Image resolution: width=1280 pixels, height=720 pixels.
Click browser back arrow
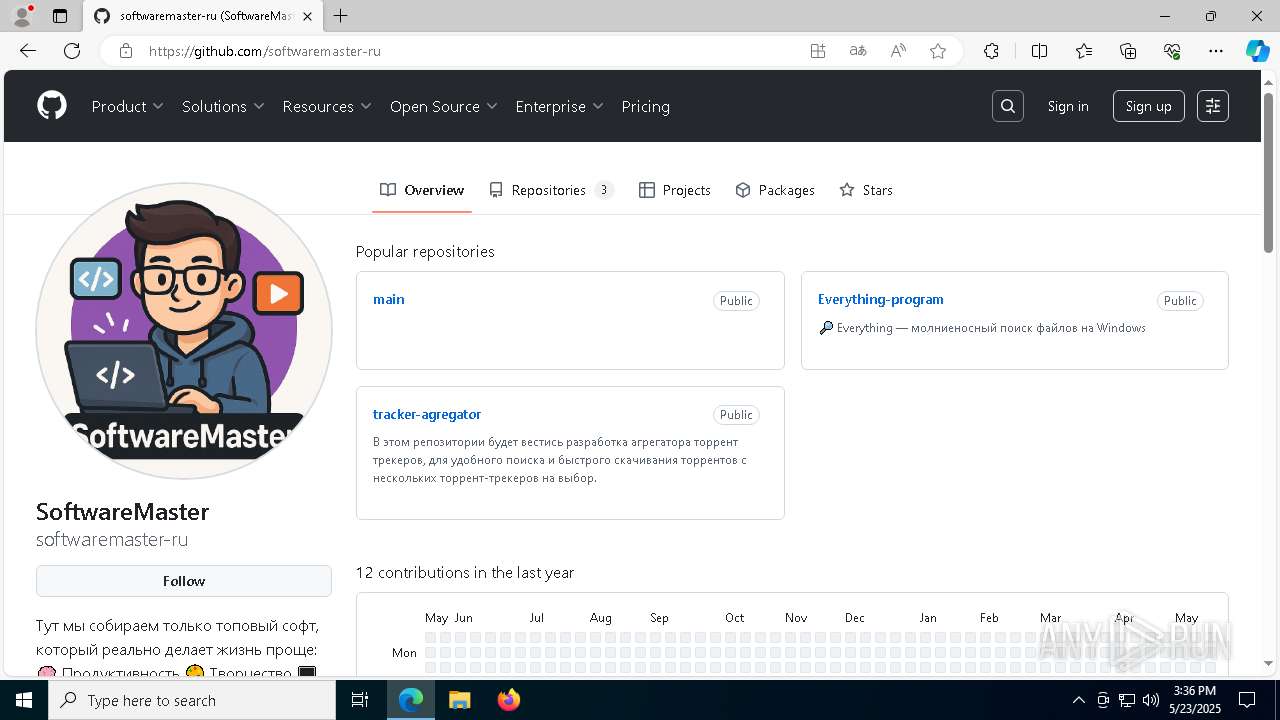coord(28,51)
